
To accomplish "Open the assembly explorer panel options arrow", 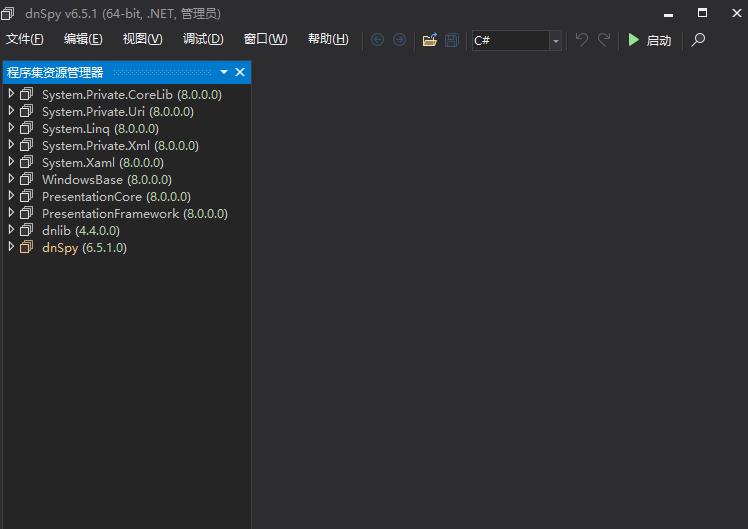I will pyautogui.click(x=224, y=72).
